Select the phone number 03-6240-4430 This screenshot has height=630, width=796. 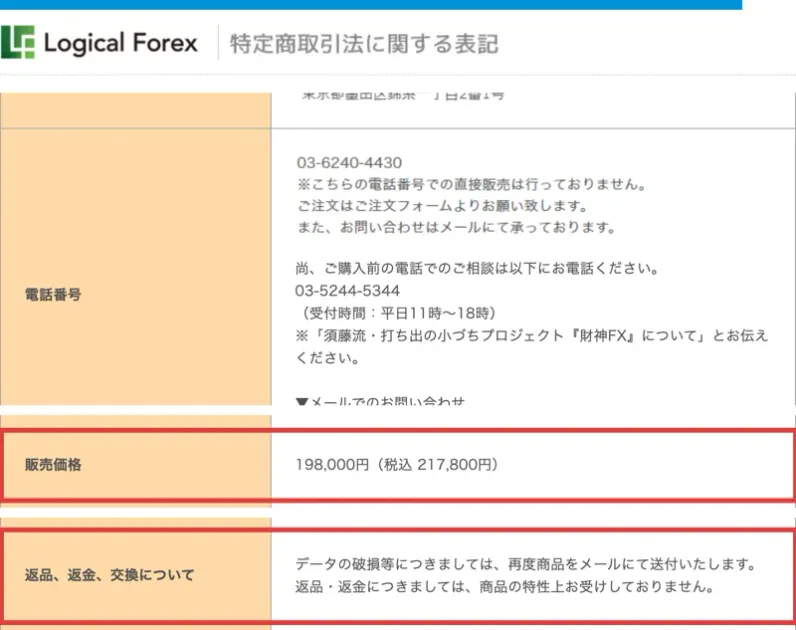tap(349, 163)
